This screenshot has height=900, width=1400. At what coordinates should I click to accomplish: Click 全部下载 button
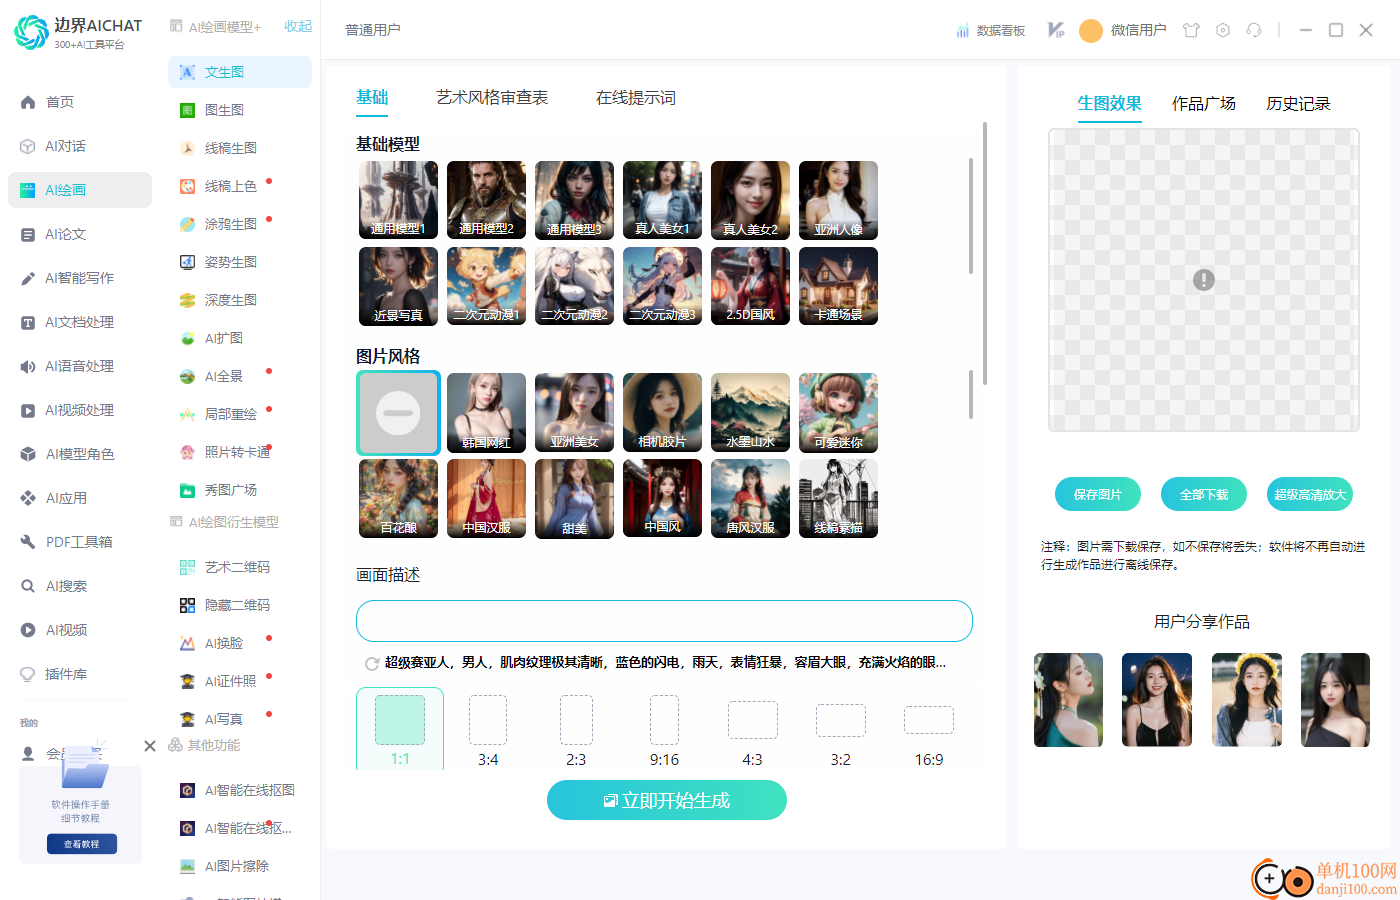(1204, 494)
